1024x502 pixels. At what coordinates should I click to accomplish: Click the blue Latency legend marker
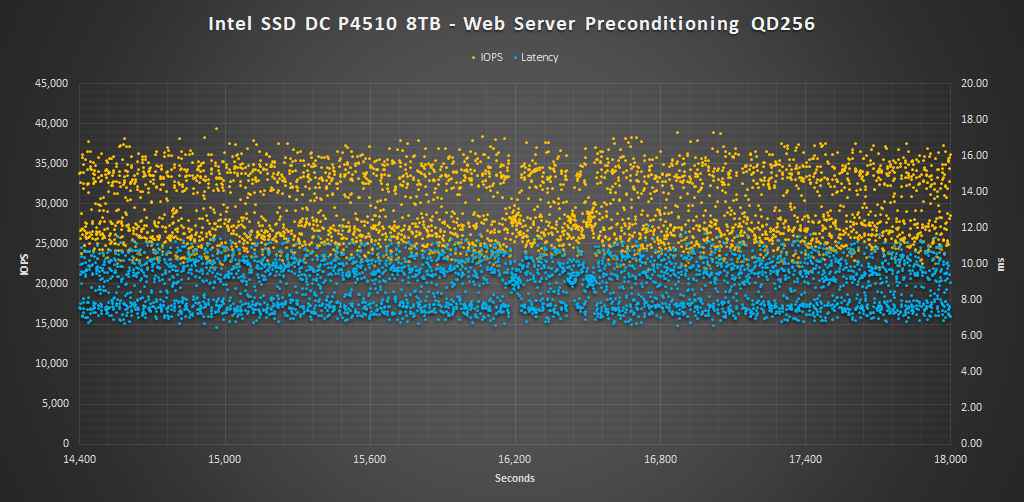(x=515, y=57)
